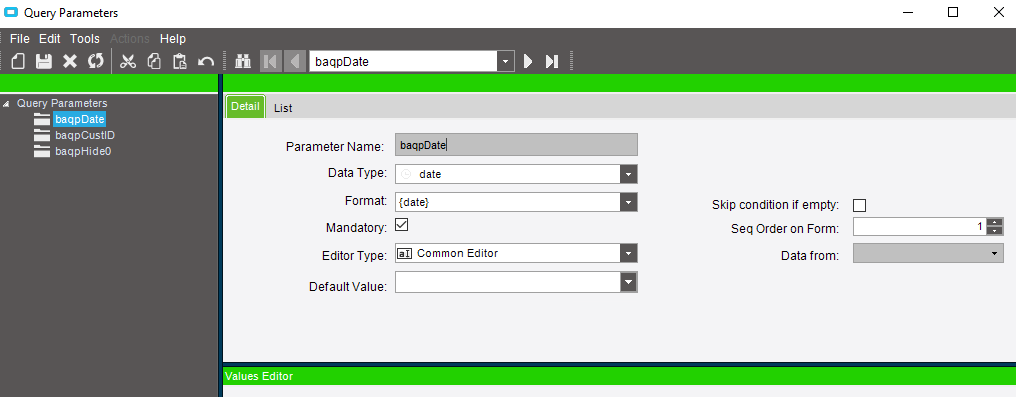The width and height of the screenshot is (1016, 397).
Task: Open the File menu
Action: (x=20, y=39)
